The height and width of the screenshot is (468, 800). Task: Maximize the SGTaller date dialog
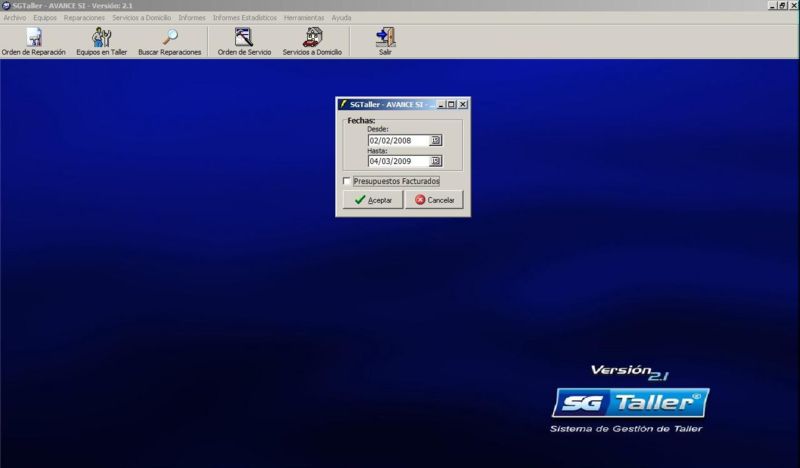point(452,104)
